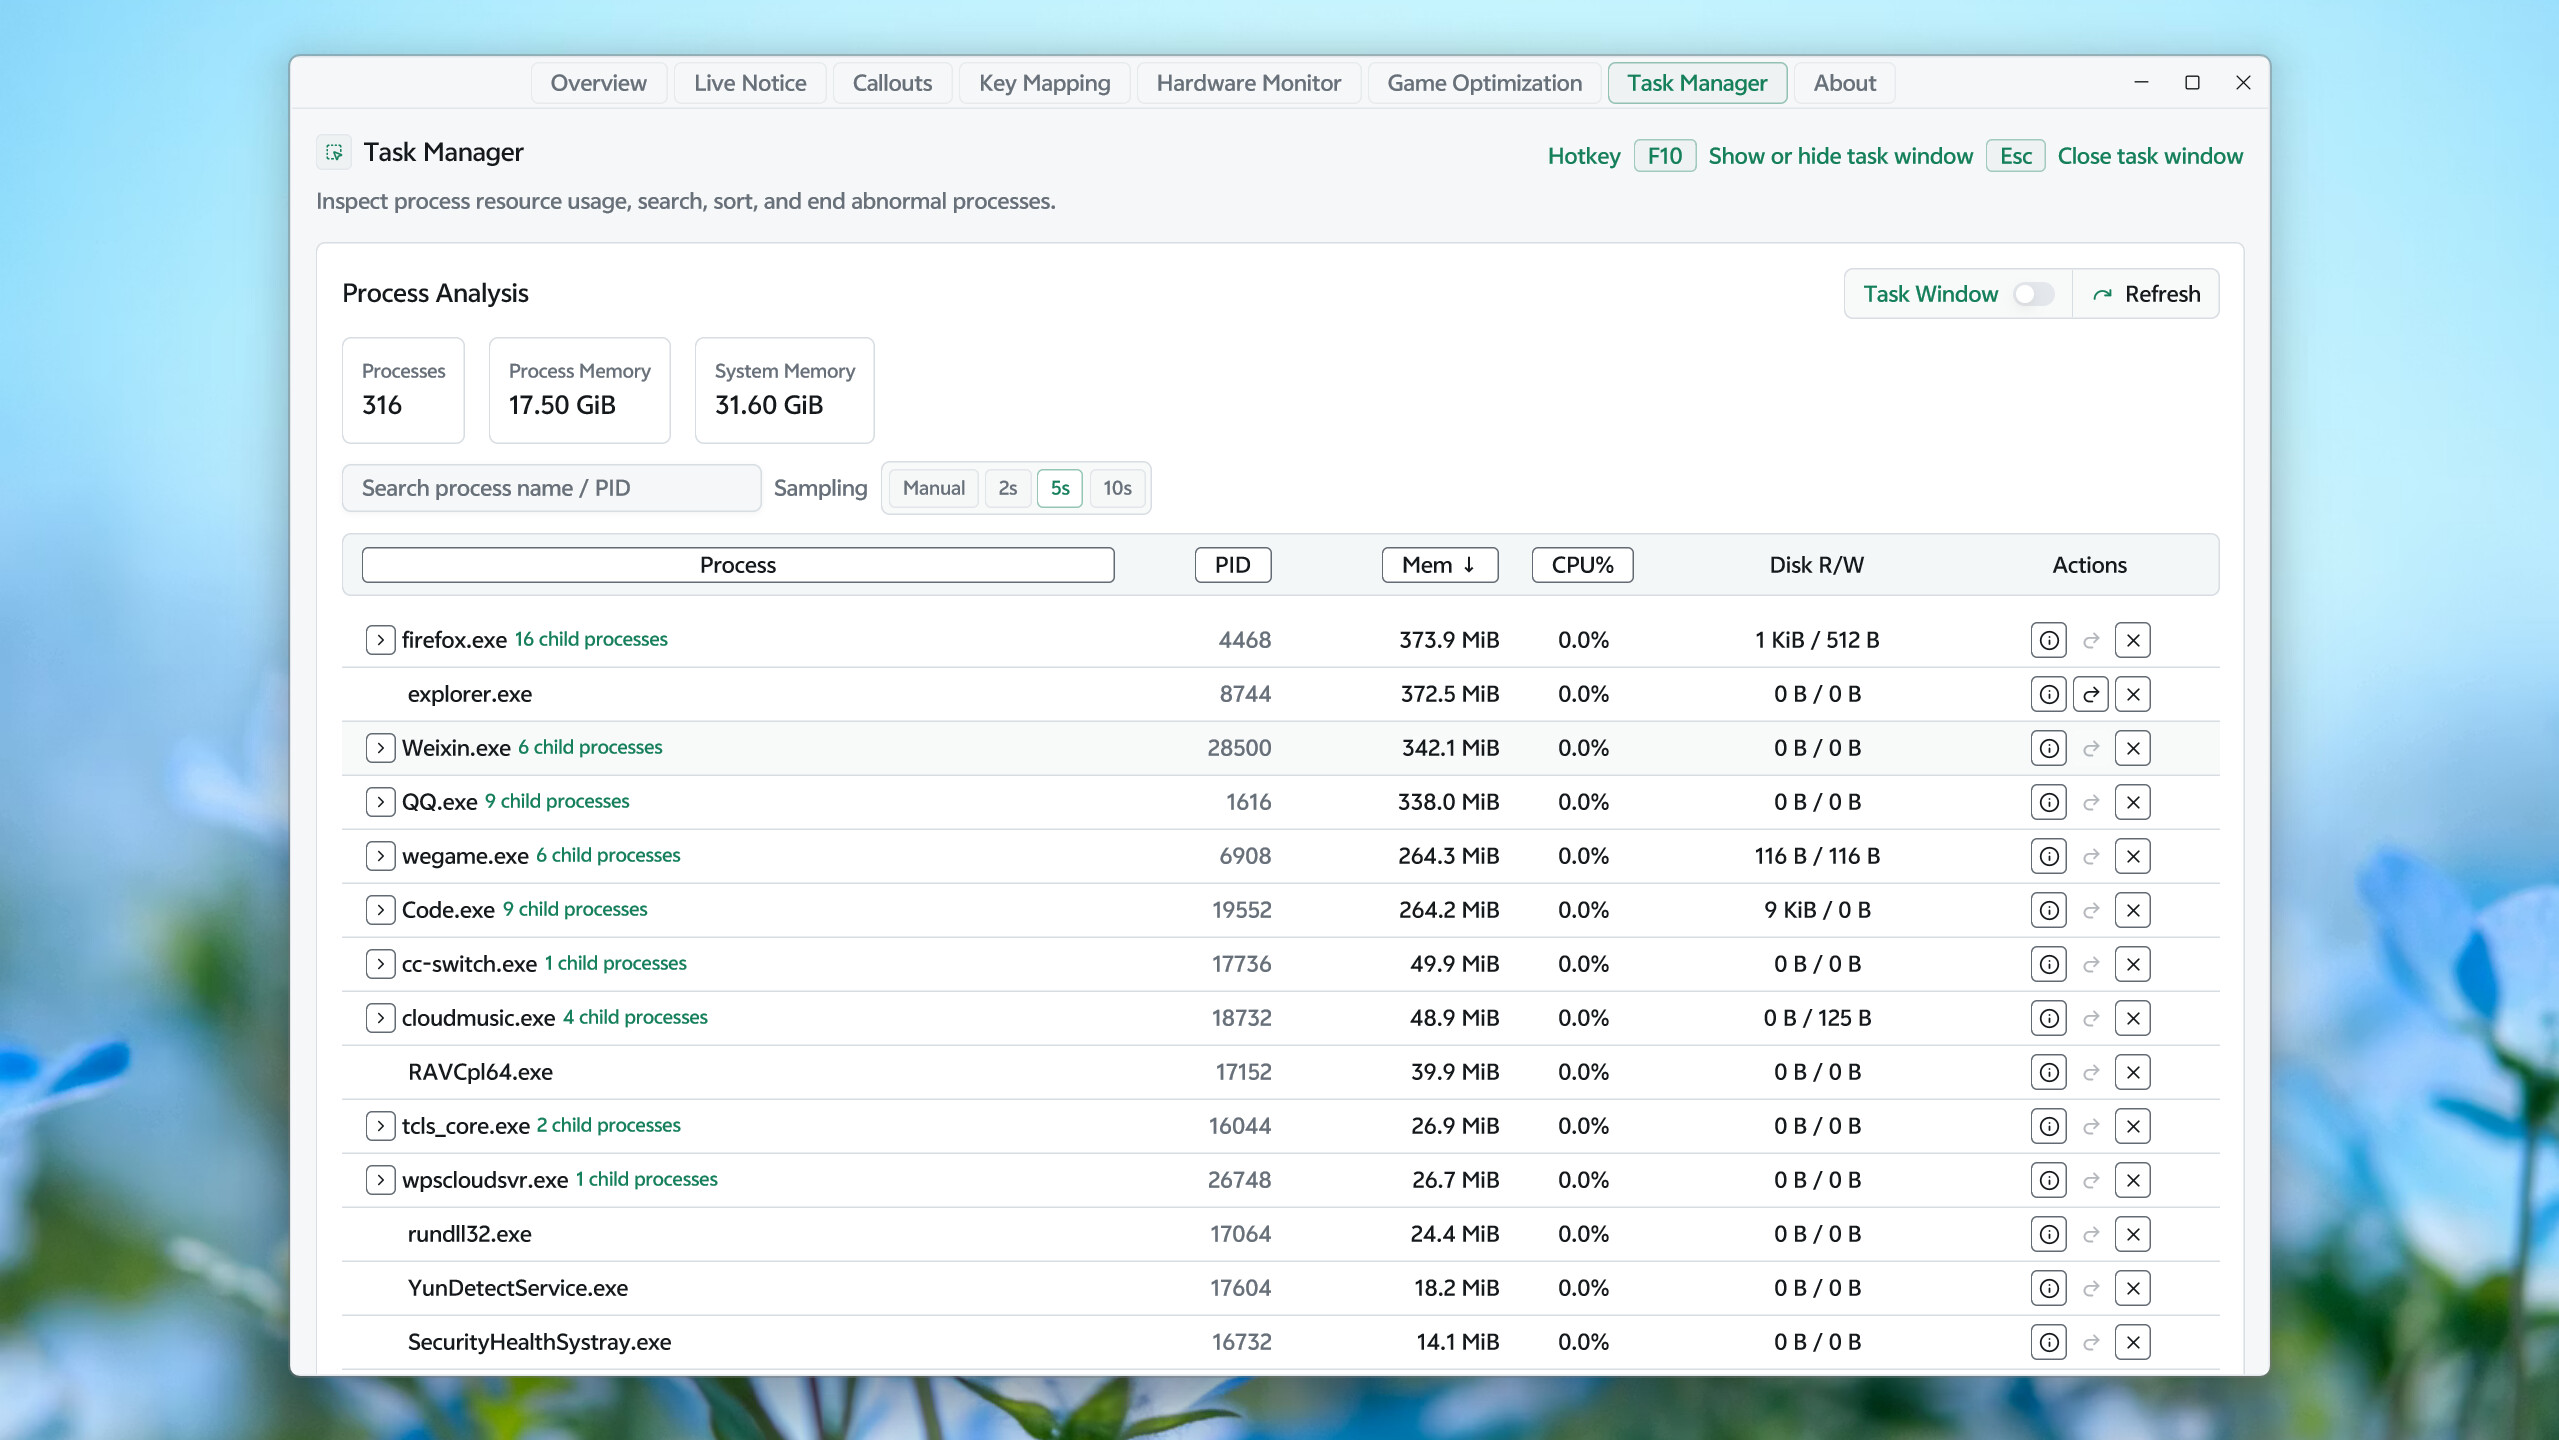Sort by the Mem column header
Screen dimensions: 2559x1440
coord(1439,565)
